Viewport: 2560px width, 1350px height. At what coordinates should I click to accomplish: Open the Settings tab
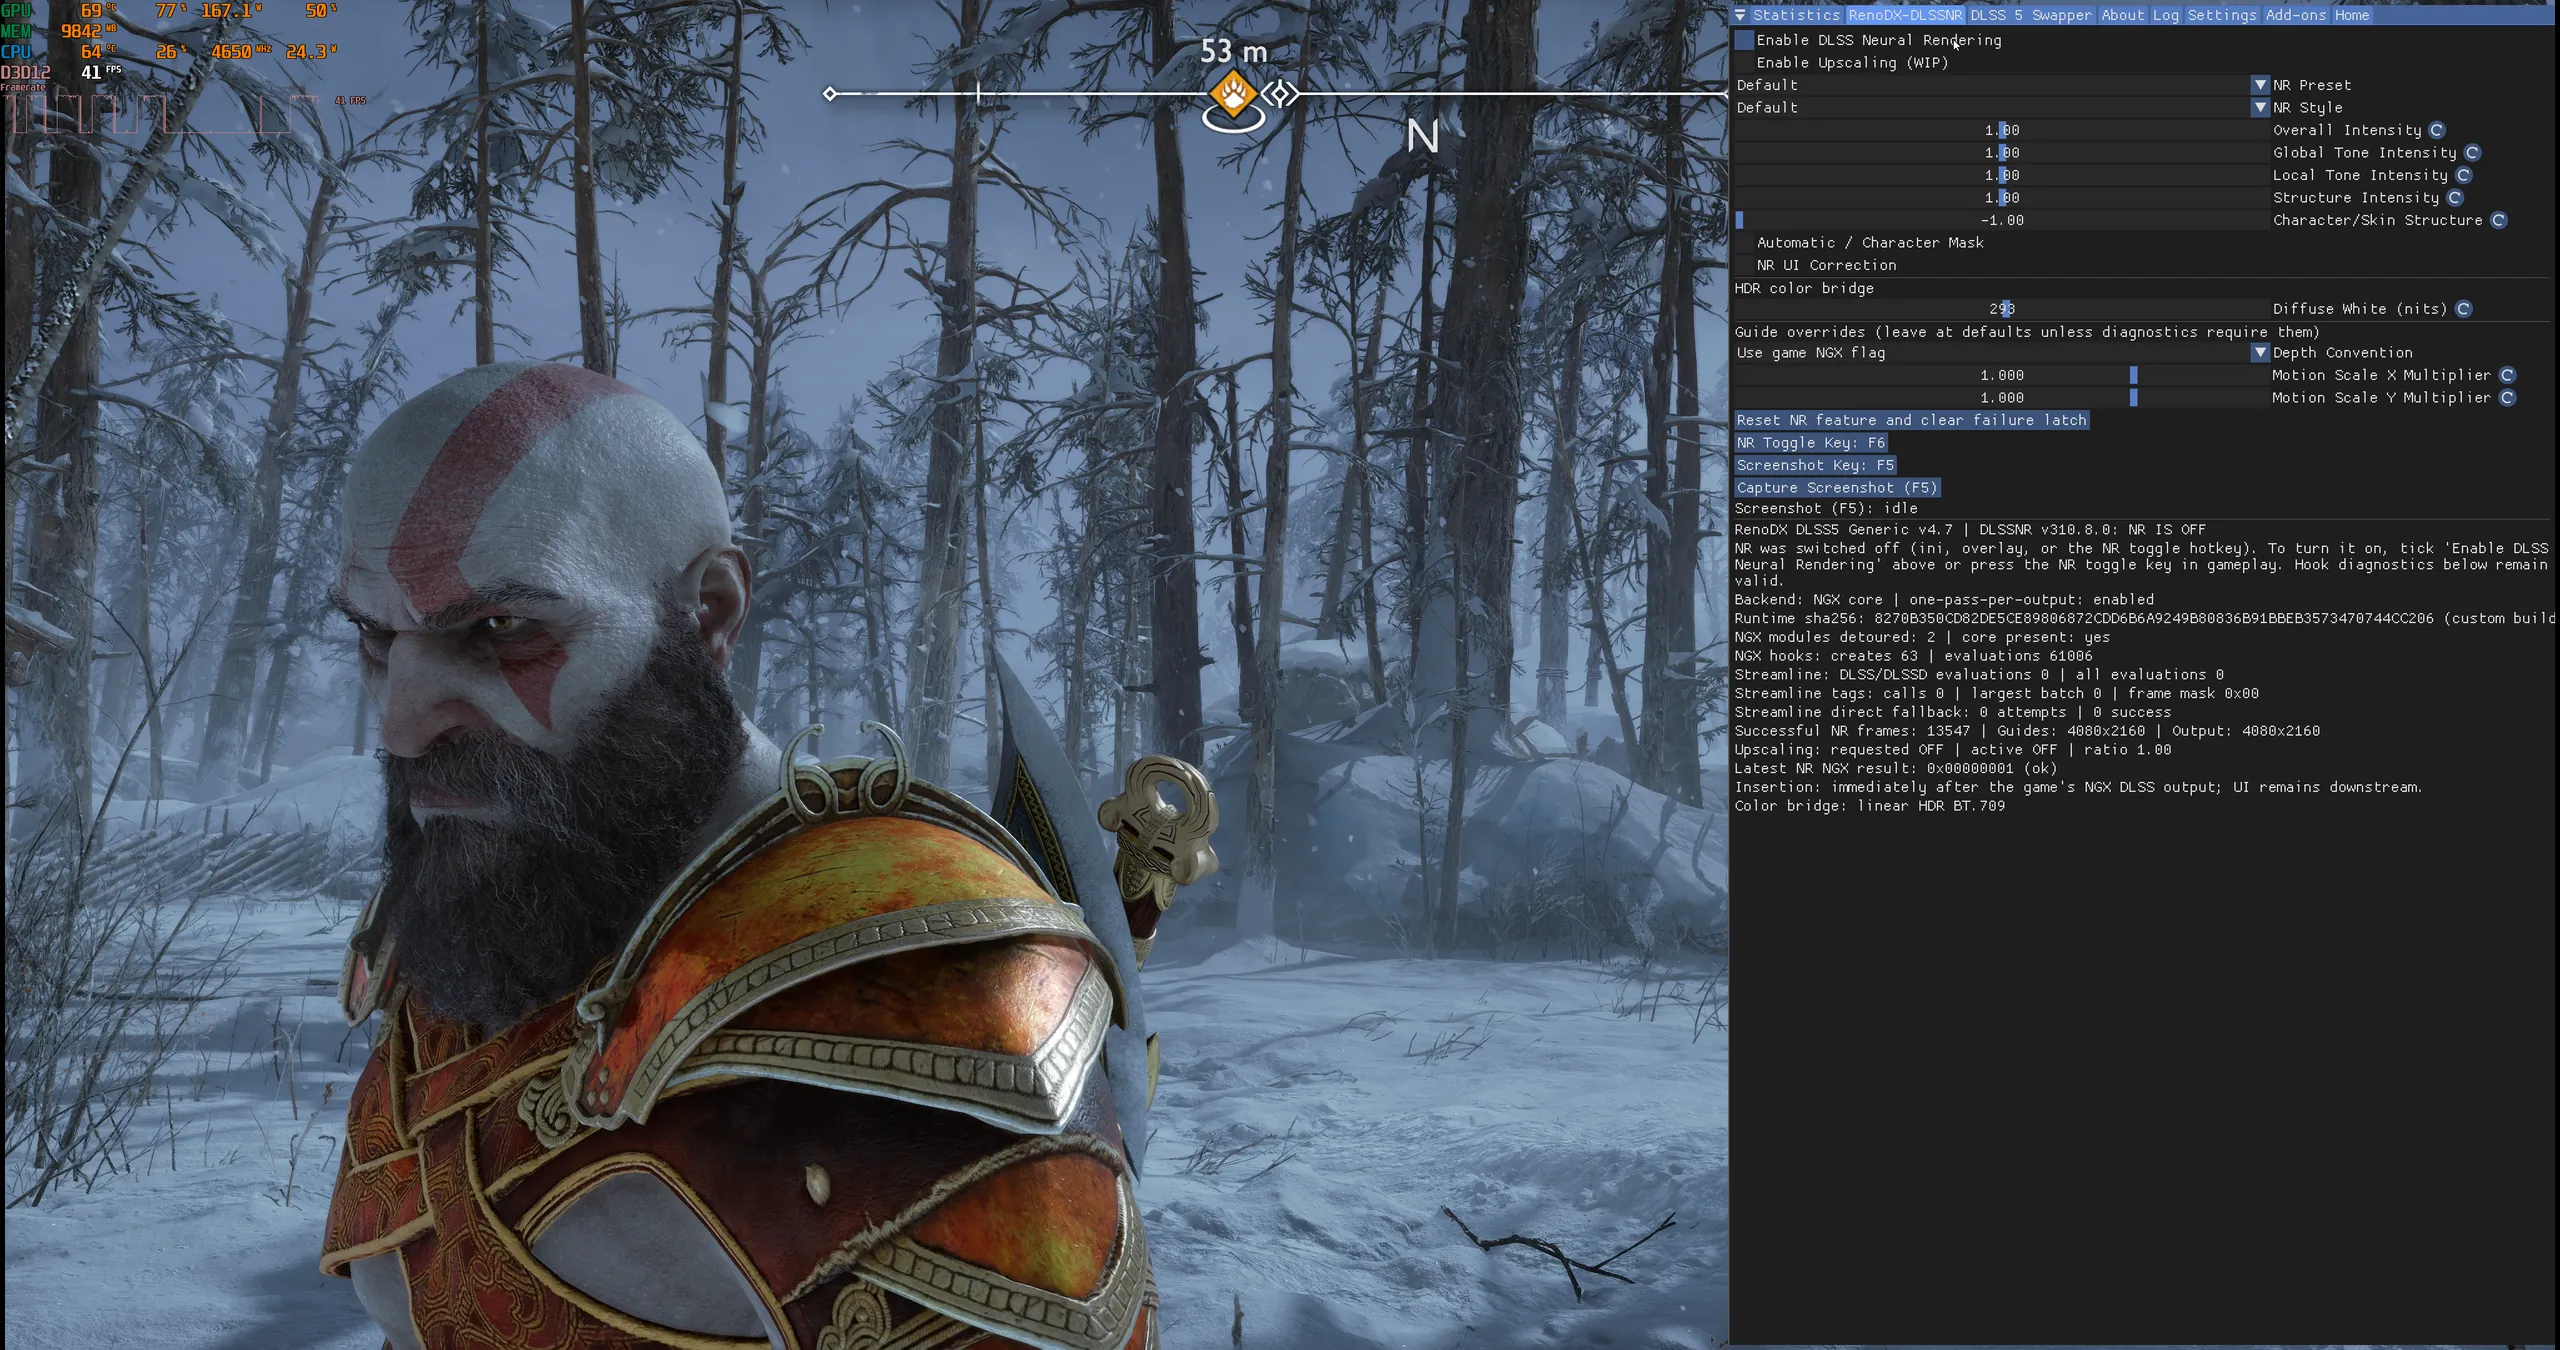(x=2222, y=15)
